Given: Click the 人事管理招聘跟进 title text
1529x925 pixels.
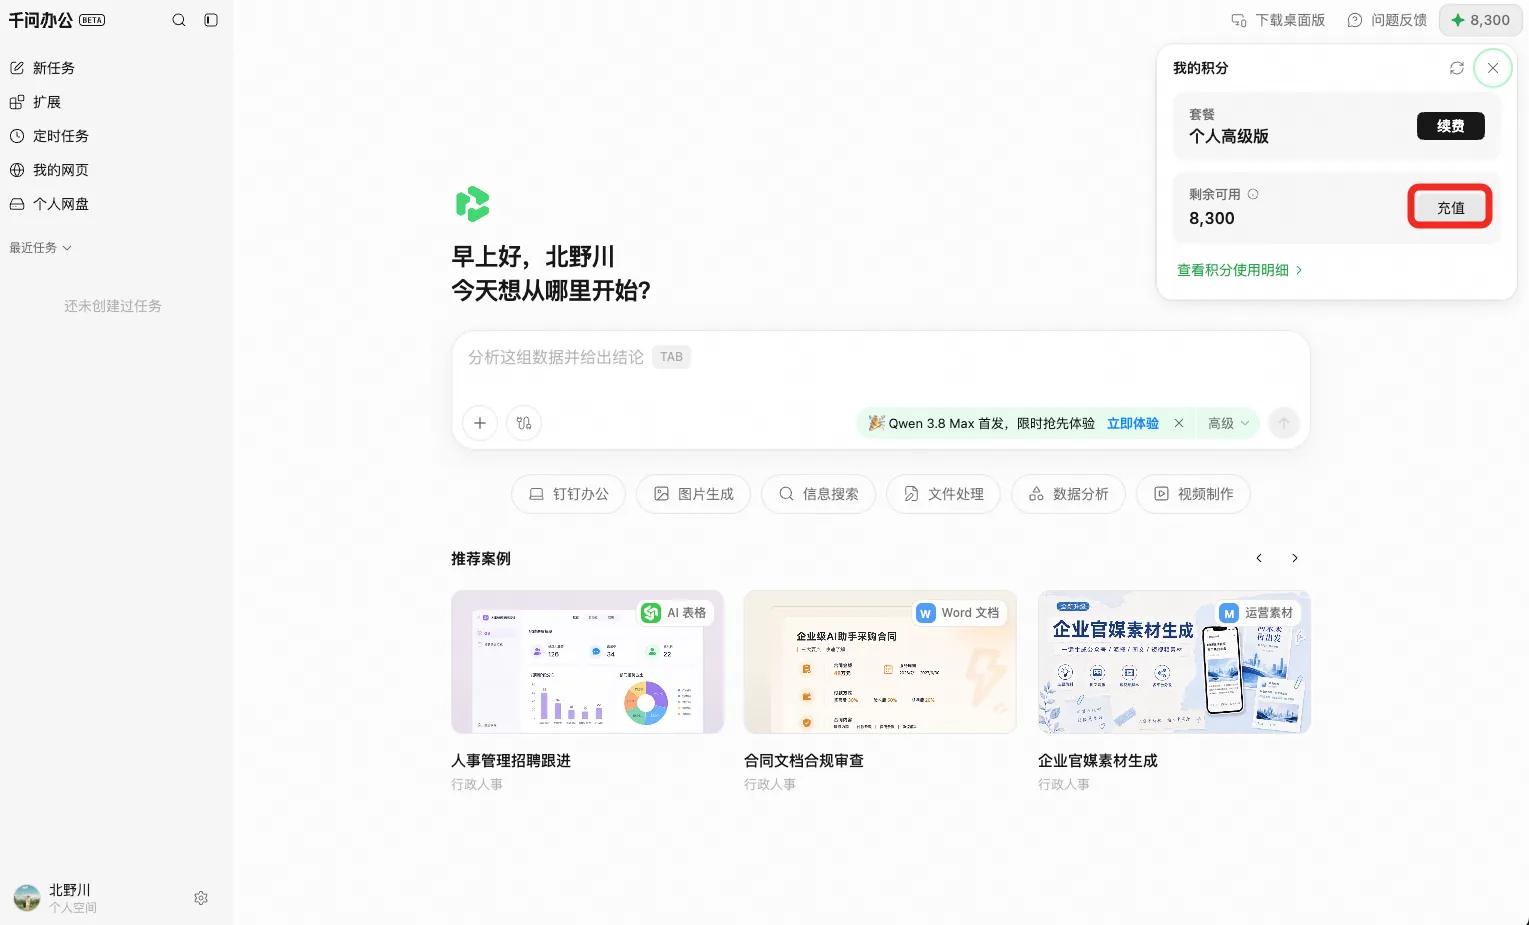Looking at the screenshot, I should [511, 761].
